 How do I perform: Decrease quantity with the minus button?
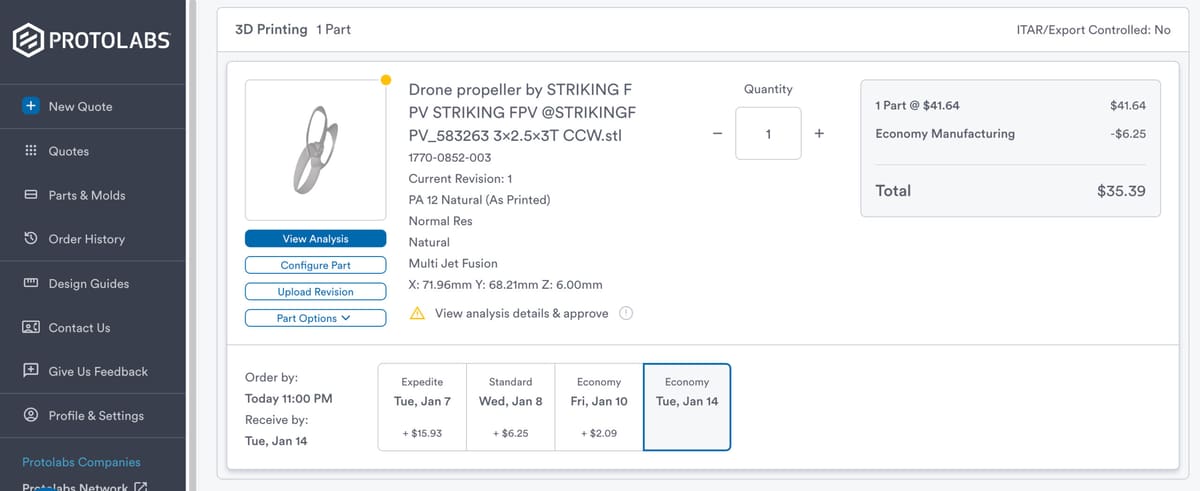(717, 133)
